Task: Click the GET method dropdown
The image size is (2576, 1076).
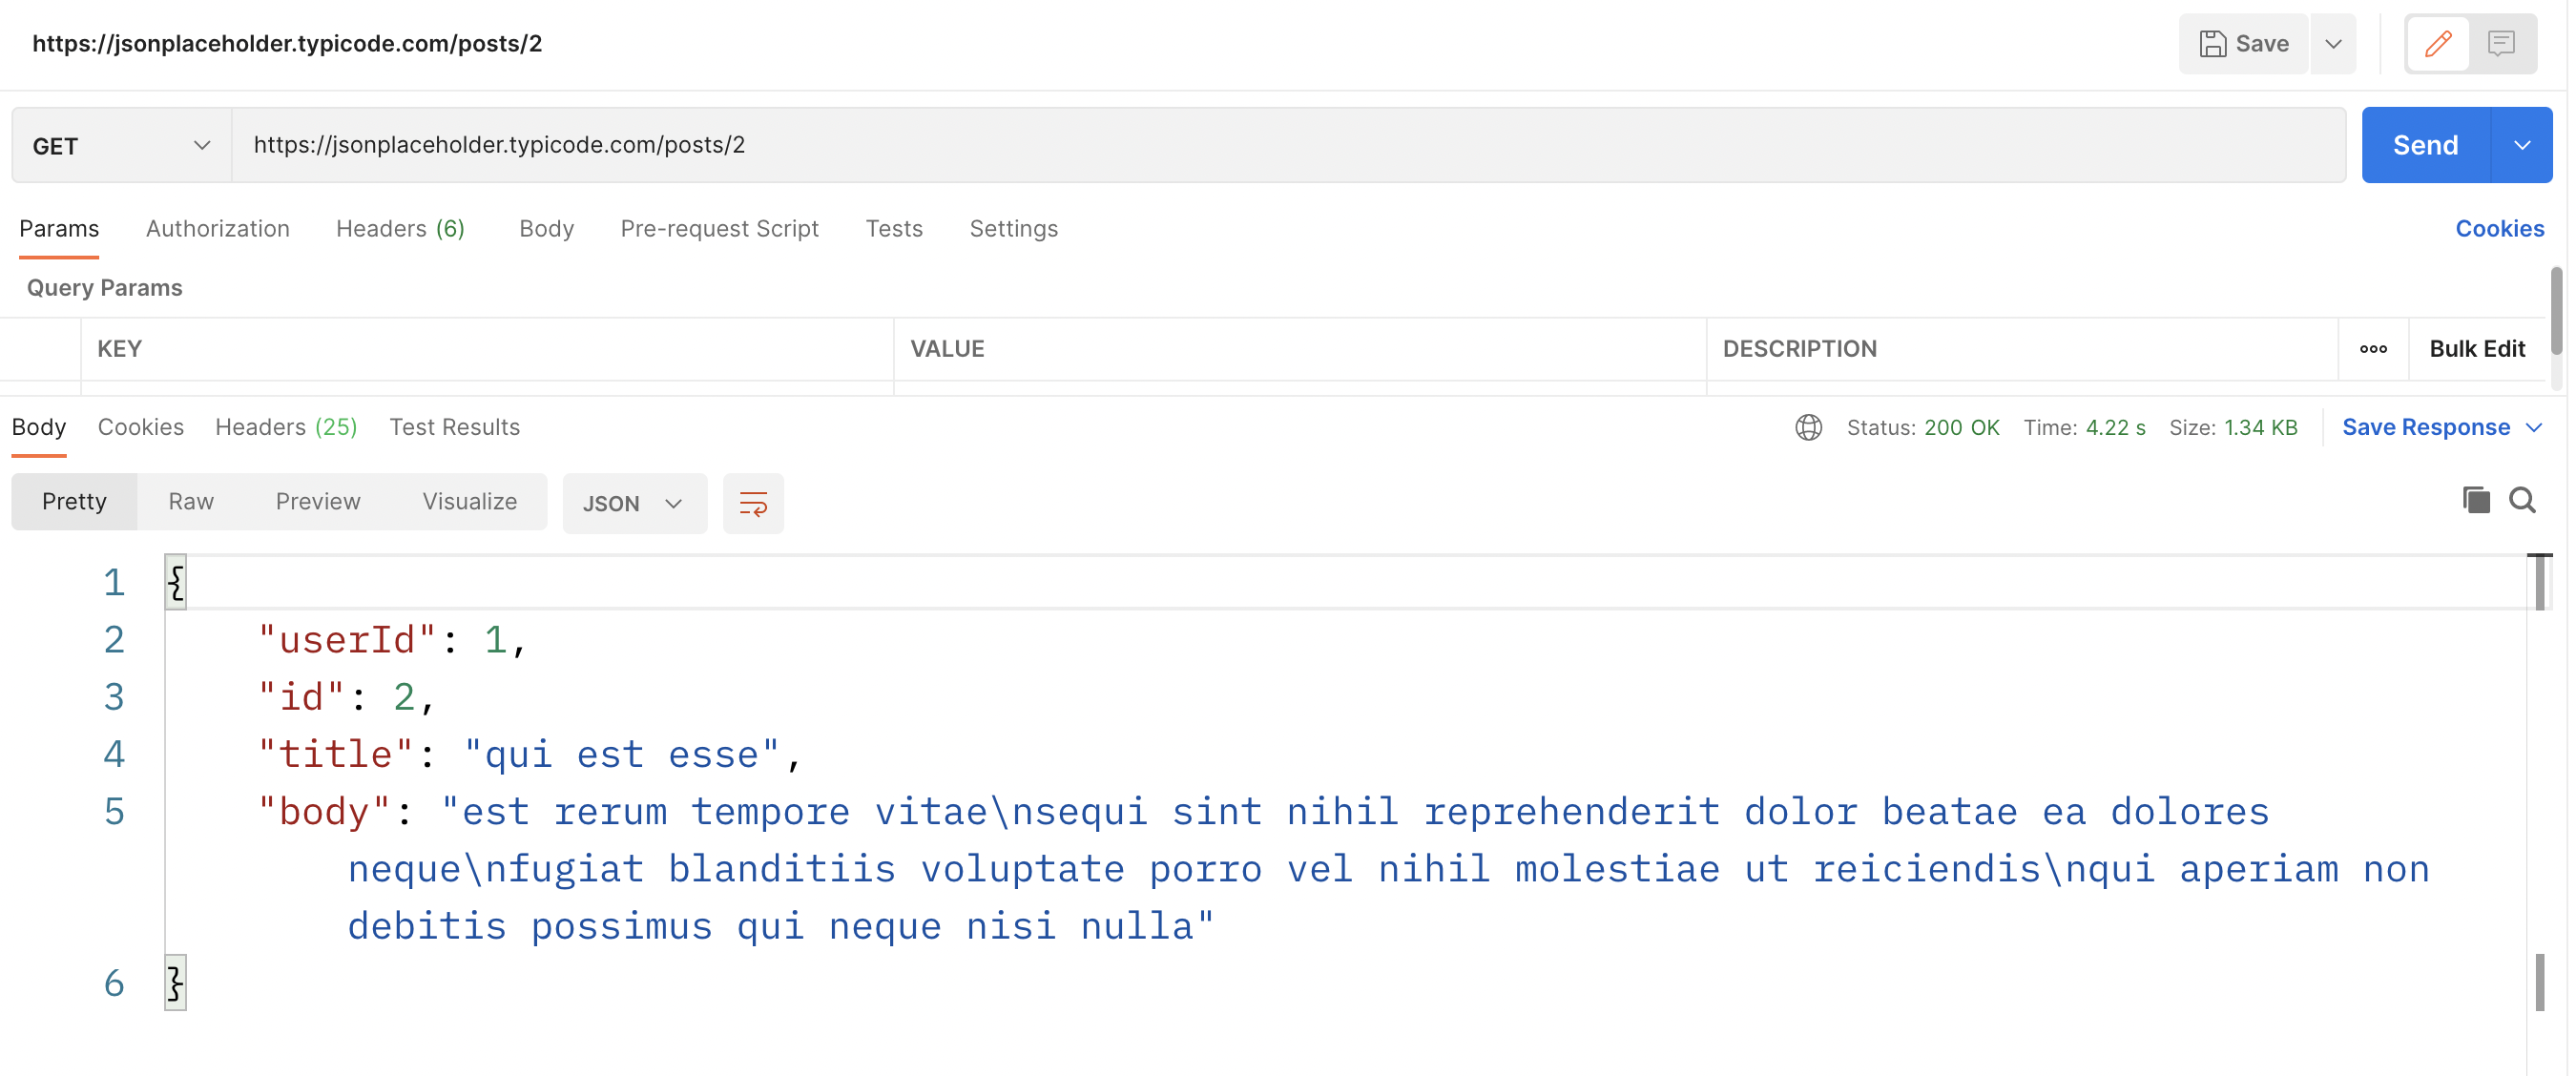Action: (x=118, y=145)
